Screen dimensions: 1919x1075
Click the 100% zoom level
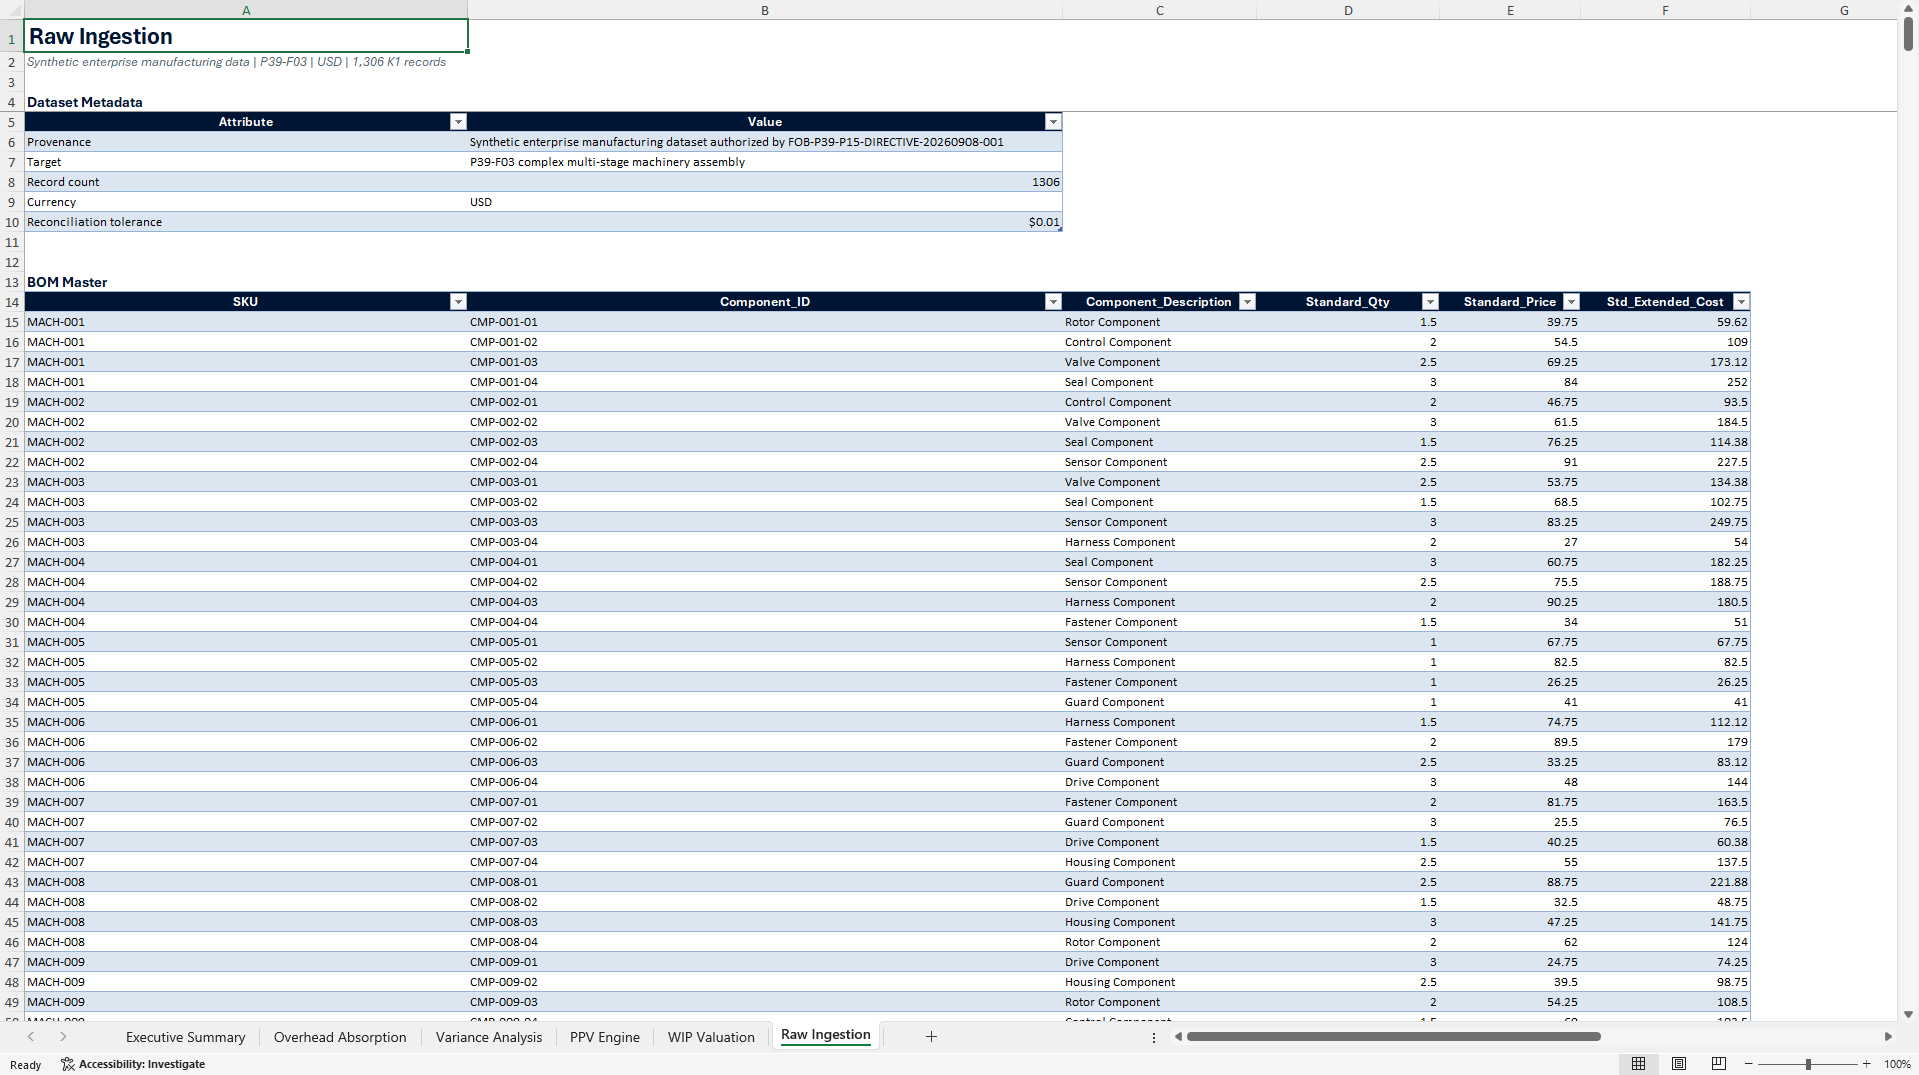click(1897, 1064)
